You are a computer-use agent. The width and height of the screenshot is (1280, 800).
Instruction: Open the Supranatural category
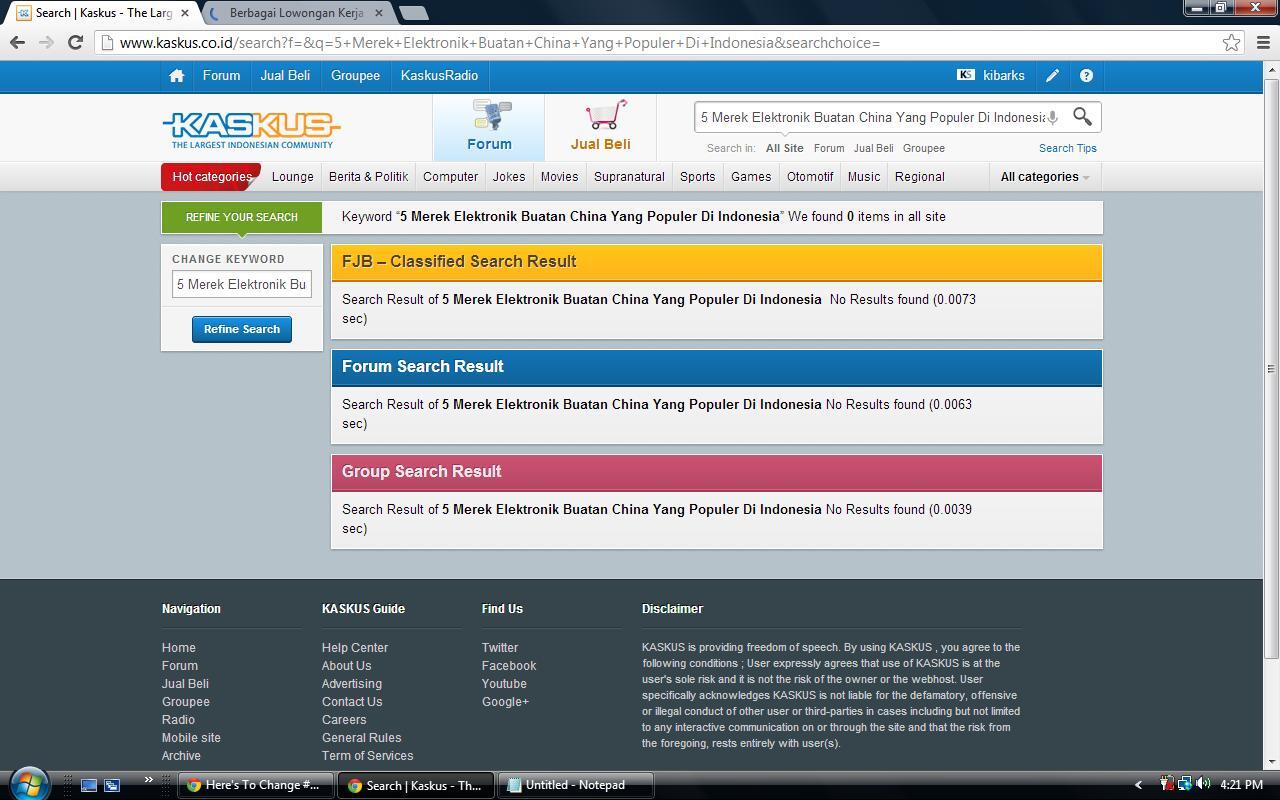[629, 177]
